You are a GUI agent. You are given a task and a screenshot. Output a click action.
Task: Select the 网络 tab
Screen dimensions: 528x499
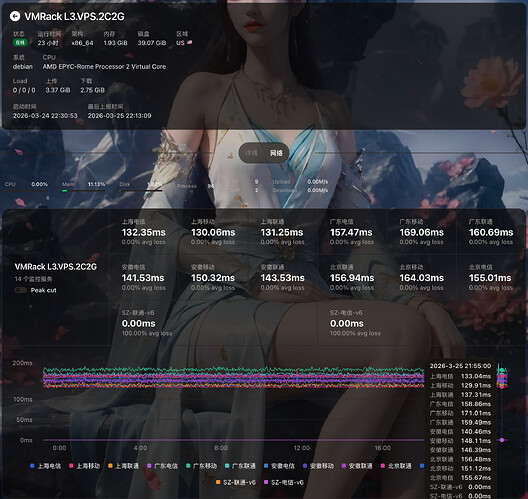click(x=276, y=153)
